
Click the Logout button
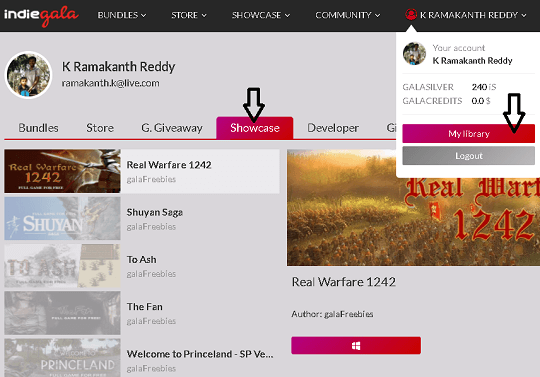click(x=468, y=156)
